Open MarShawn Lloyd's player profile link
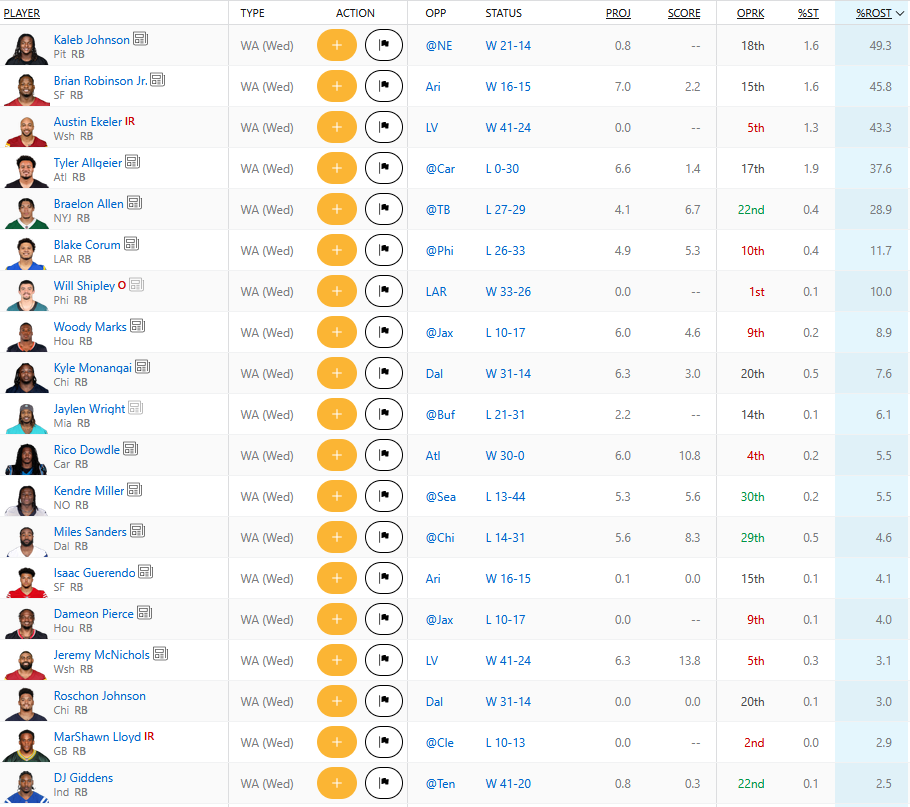This screenshot has height=807, width=910. pos(97,737)
